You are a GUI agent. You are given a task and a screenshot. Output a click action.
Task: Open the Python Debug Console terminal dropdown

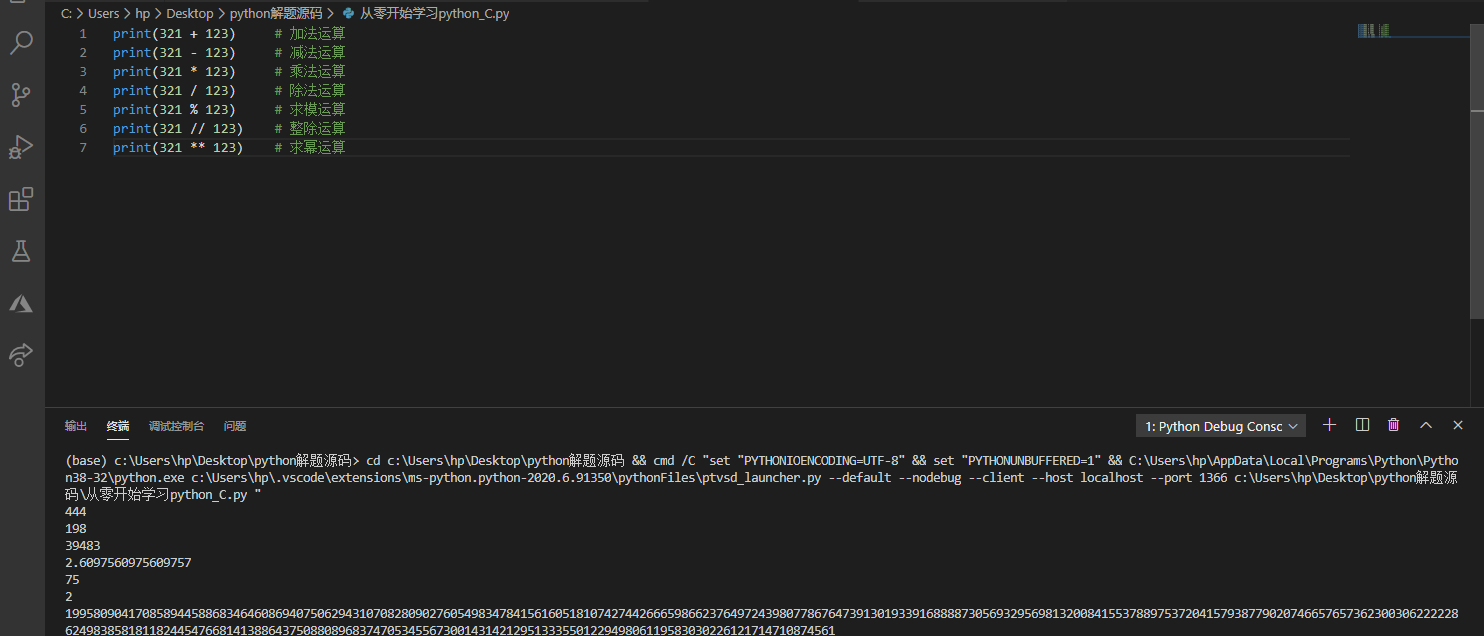[1221, 426]
